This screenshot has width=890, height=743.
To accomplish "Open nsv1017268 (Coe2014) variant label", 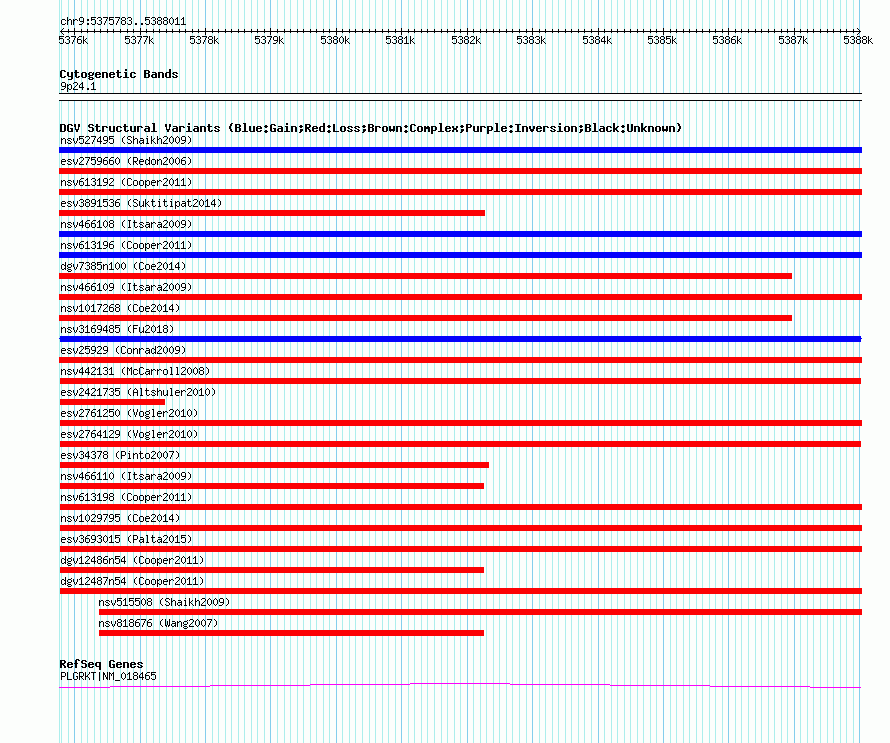I will tap(120, 308).
